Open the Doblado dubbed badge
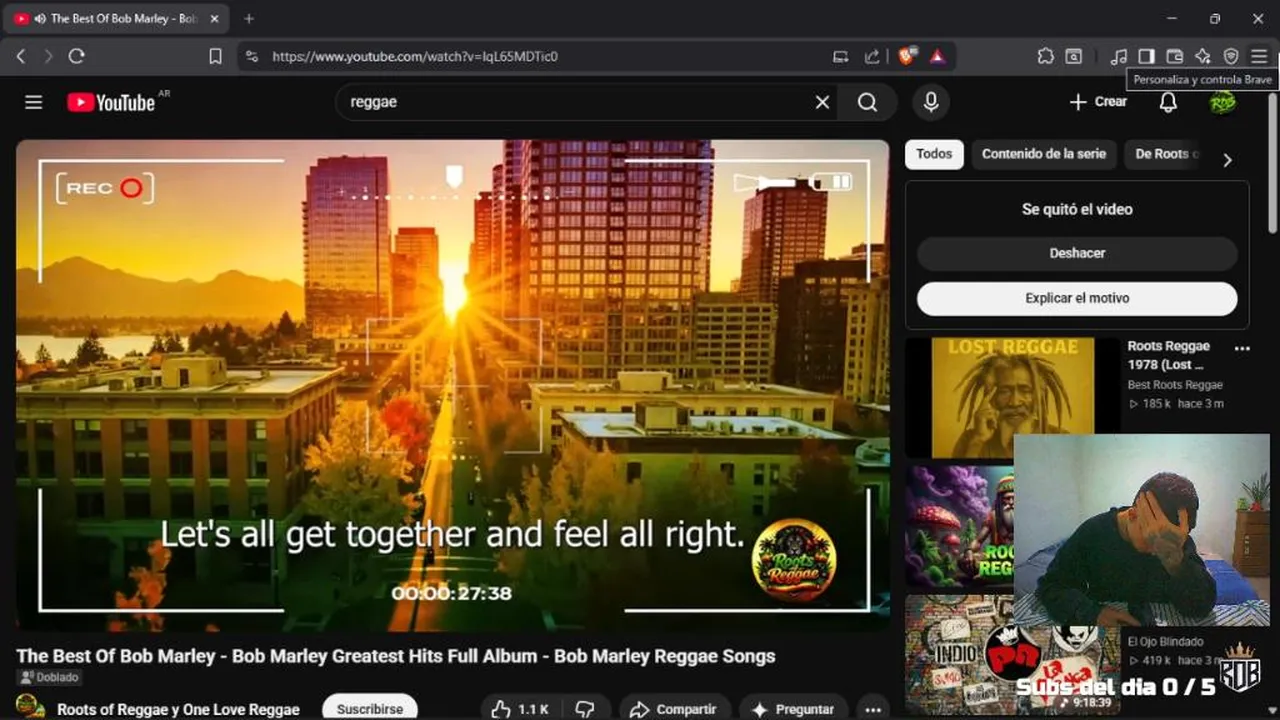This screenshot has height=720, width=1280. coord(49,678)
